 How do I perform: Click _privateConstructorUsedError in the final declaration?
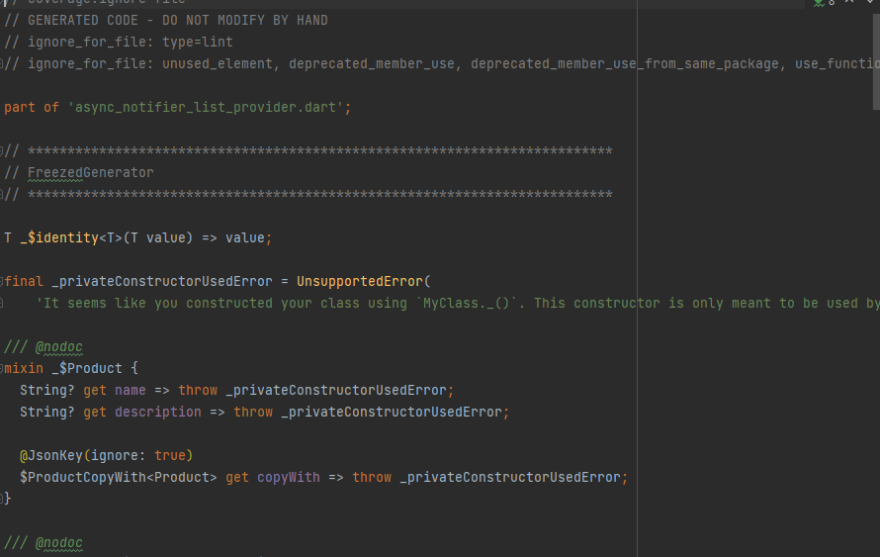162,281
